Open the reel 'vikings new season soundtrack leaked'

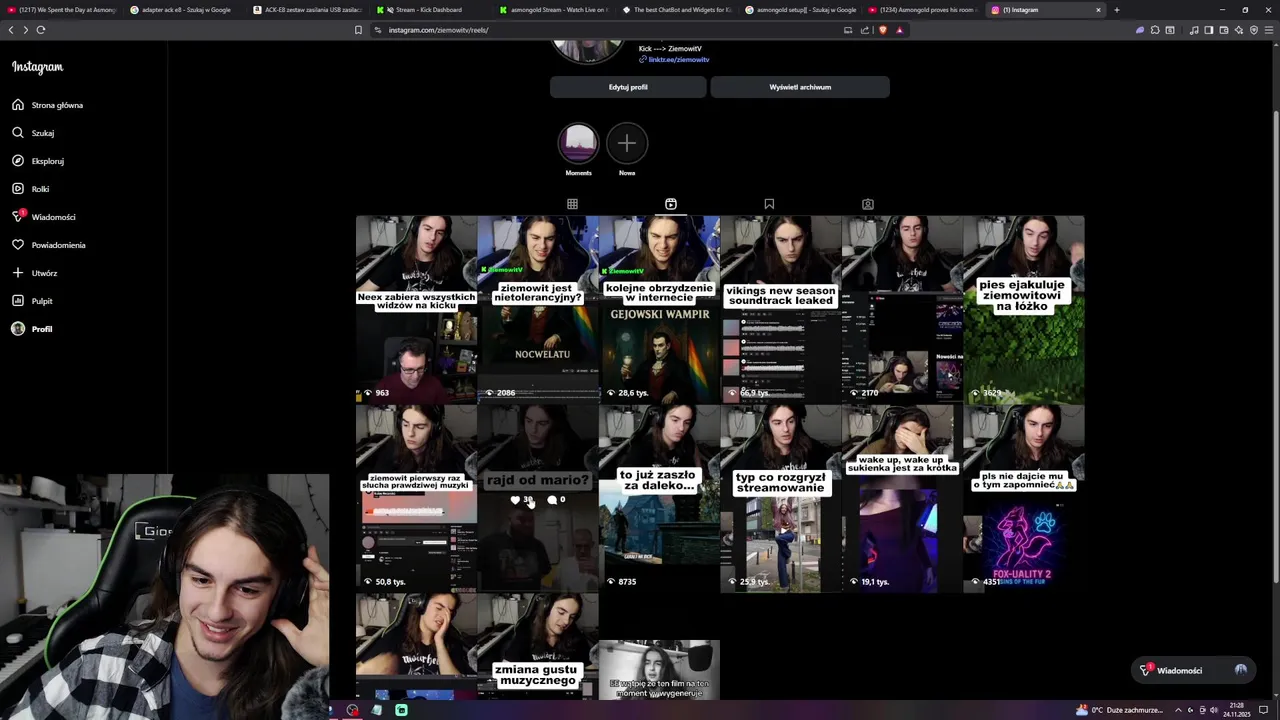tap(780, 309)
